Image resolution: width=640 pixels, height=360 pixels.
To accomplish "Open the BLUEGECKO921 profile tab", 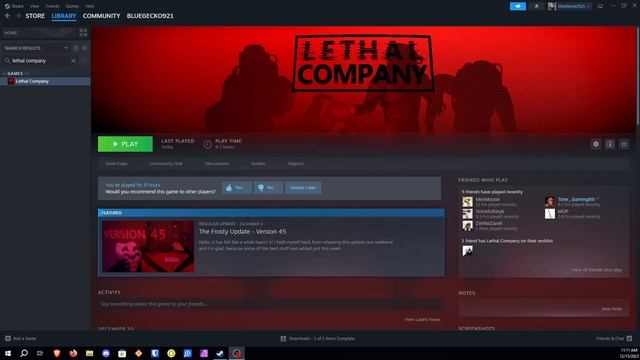I will click(150, 16).
